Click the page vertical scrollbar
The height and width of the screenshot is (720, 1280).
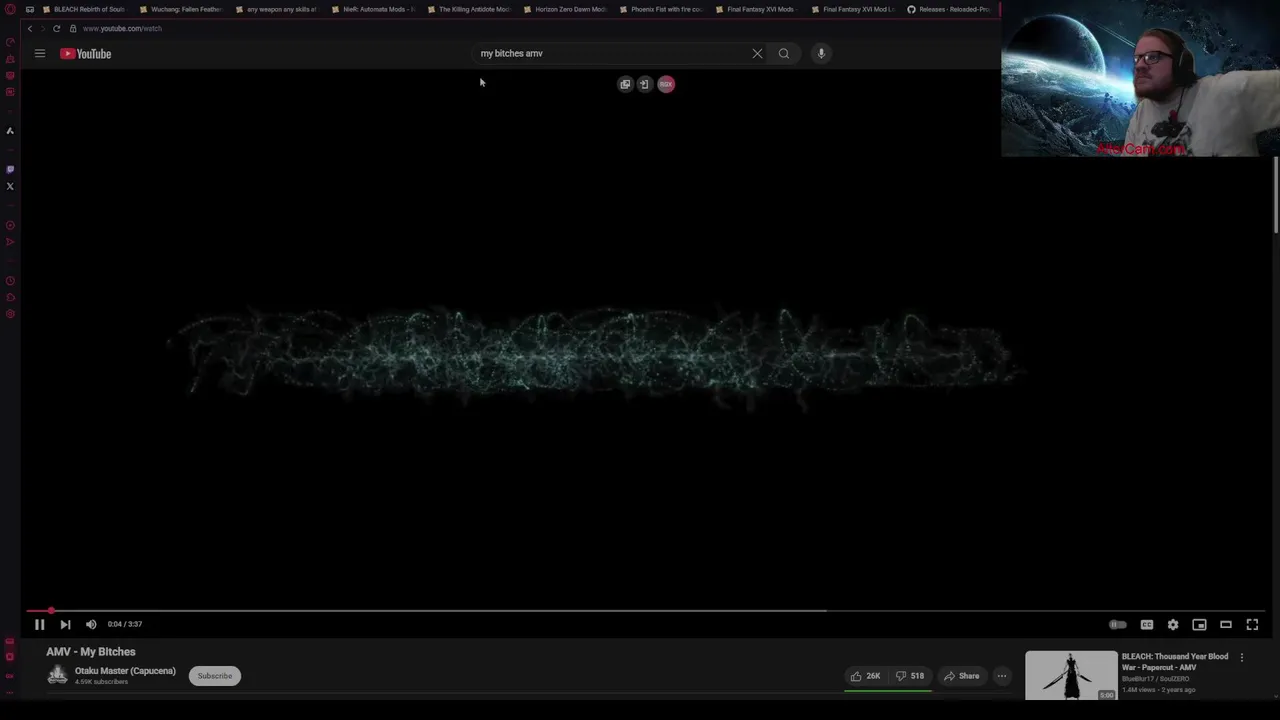pos(1275,195)
